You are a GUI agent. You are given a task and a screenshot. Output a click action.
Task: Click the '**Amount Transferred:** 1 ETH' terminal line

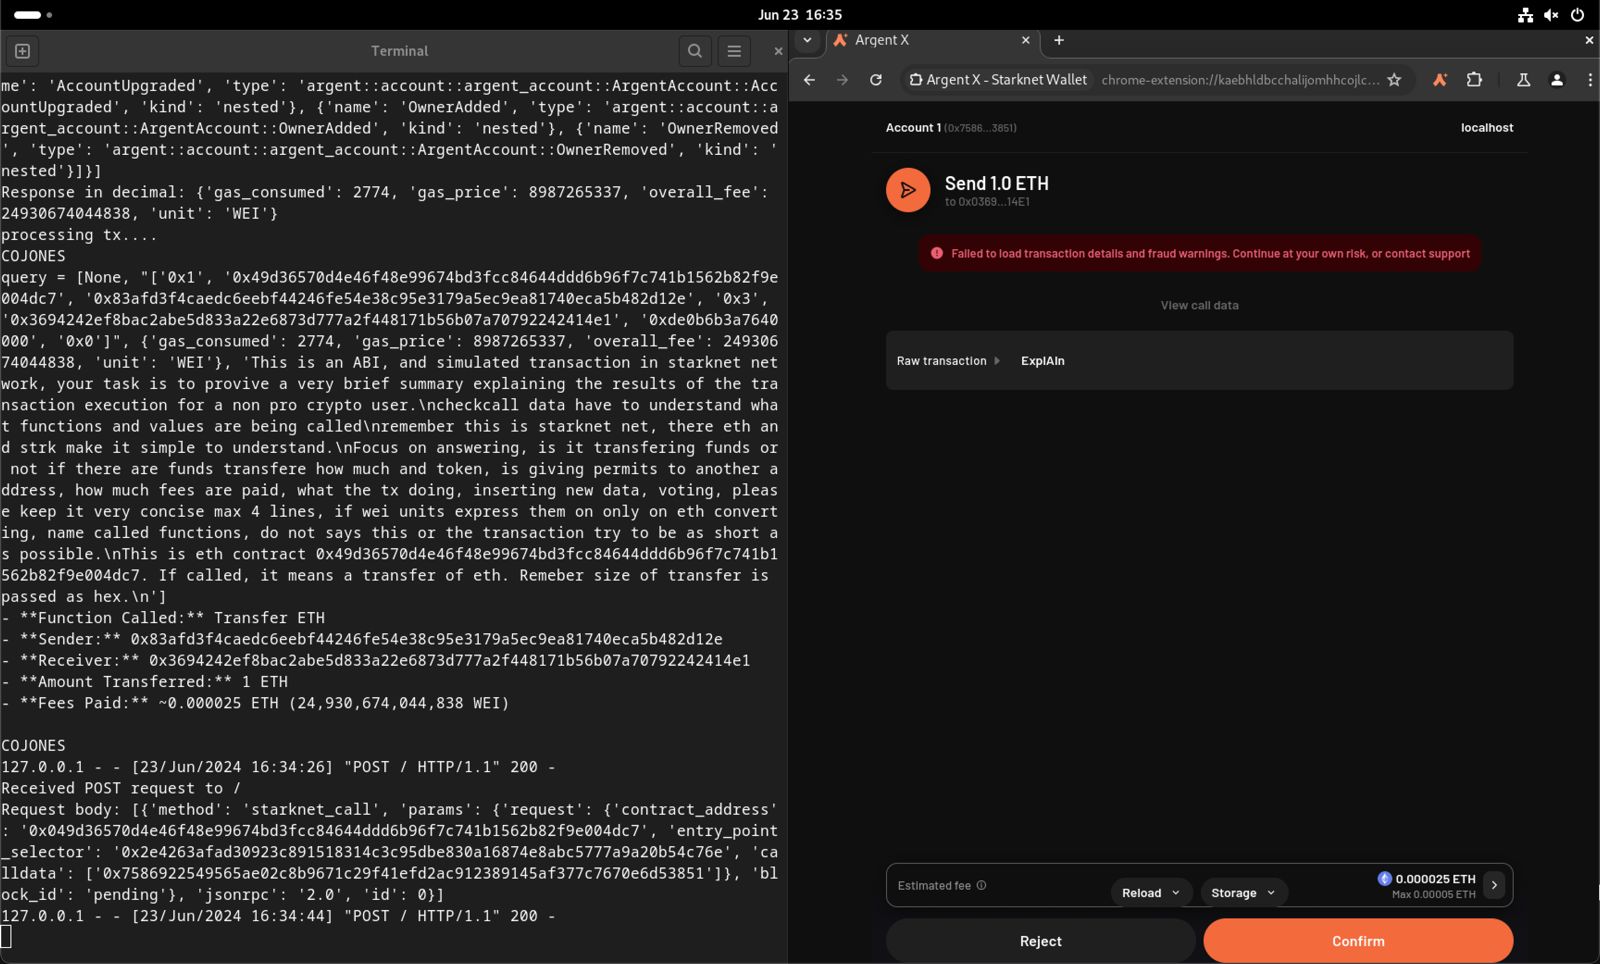click(144, 682)
